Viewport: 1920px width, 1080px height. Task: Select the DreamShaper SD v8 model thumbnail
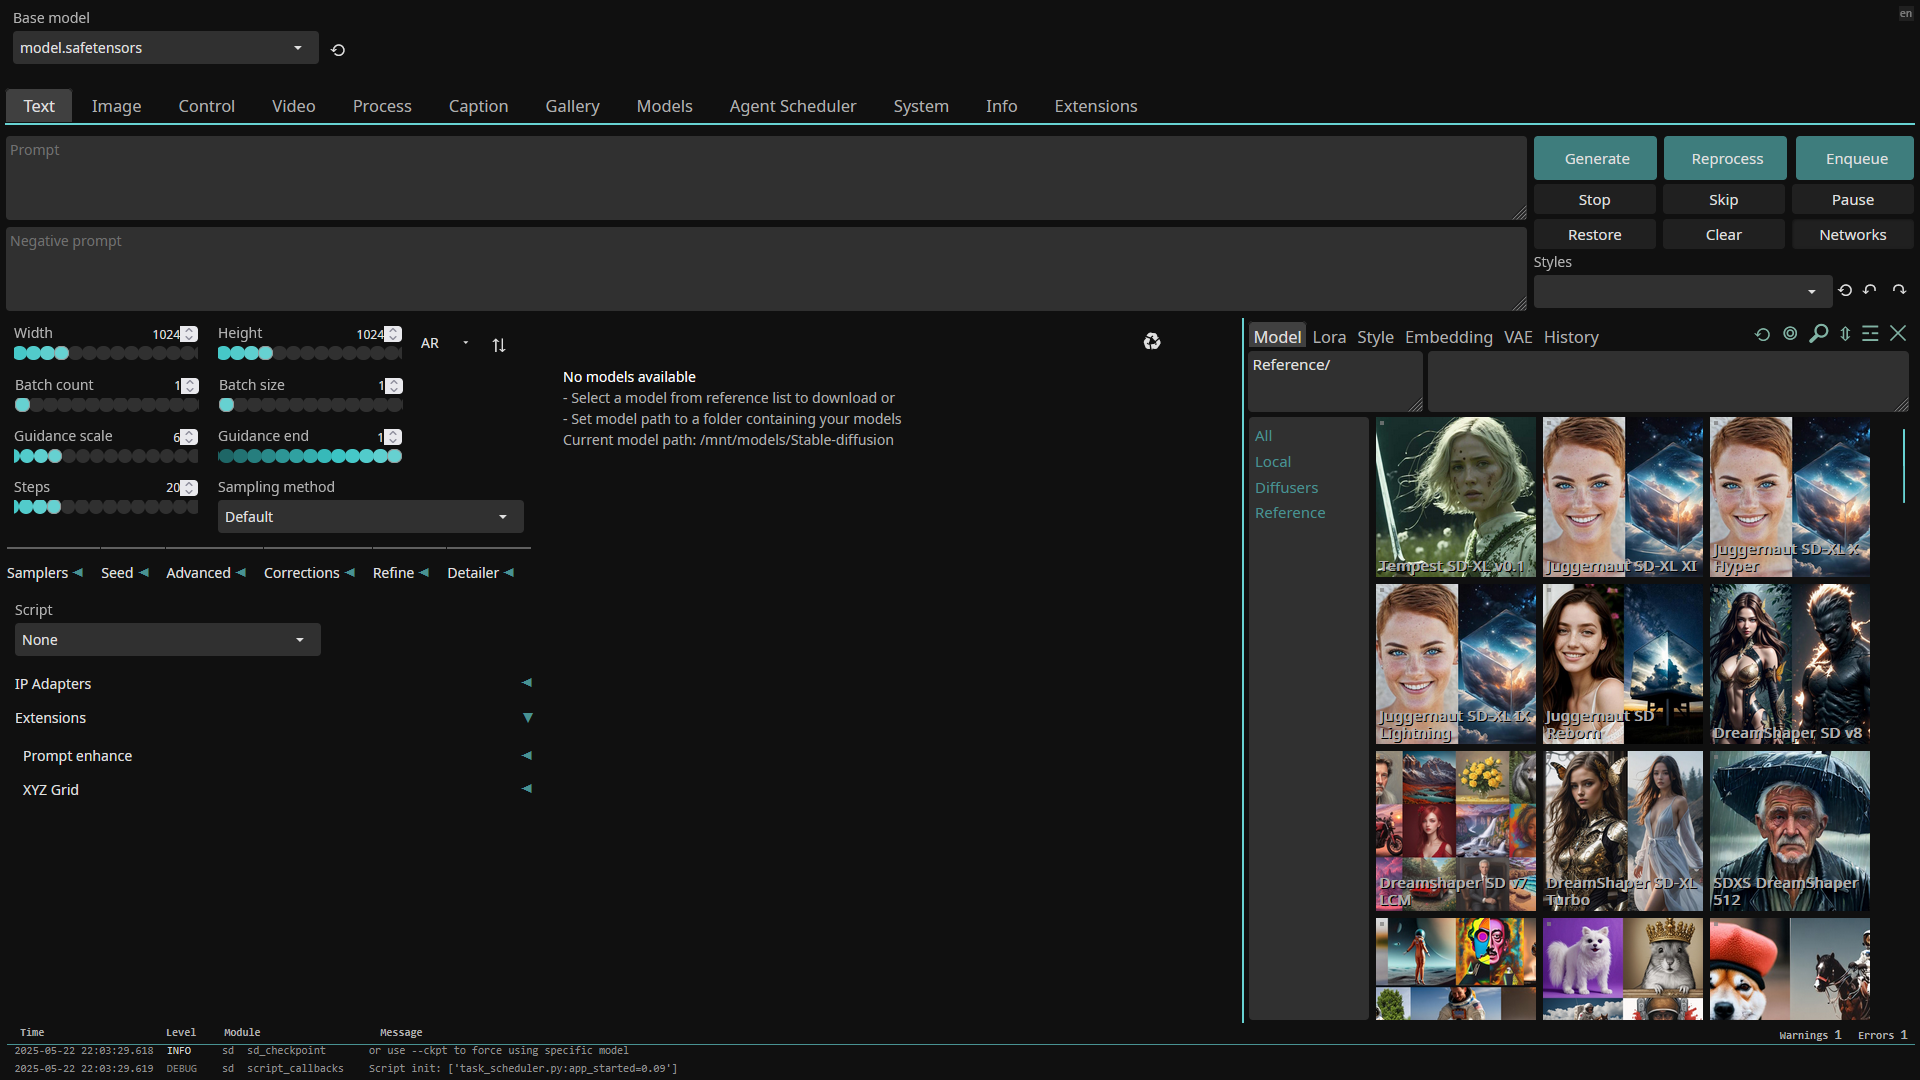pyautogui.click(x=1789, y=664)
